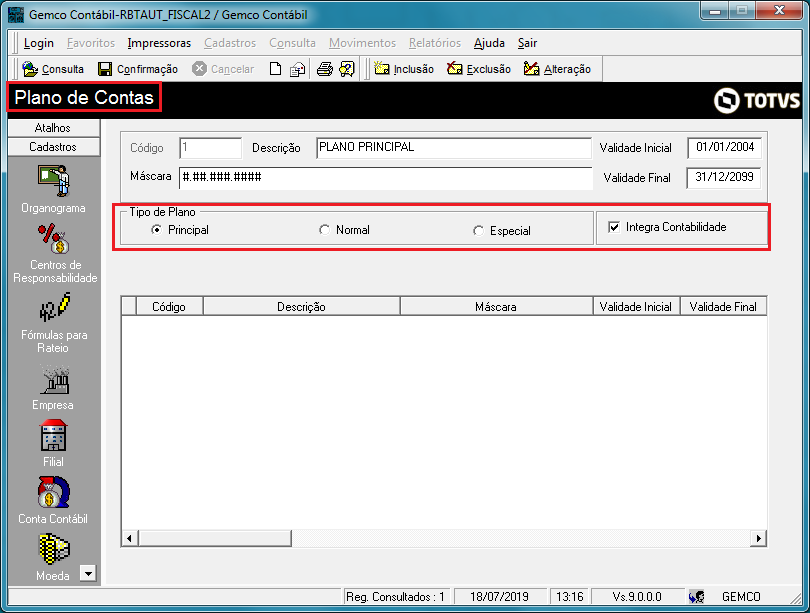Open the Filial building icon
810x613 pixels.
coord(53,435)
